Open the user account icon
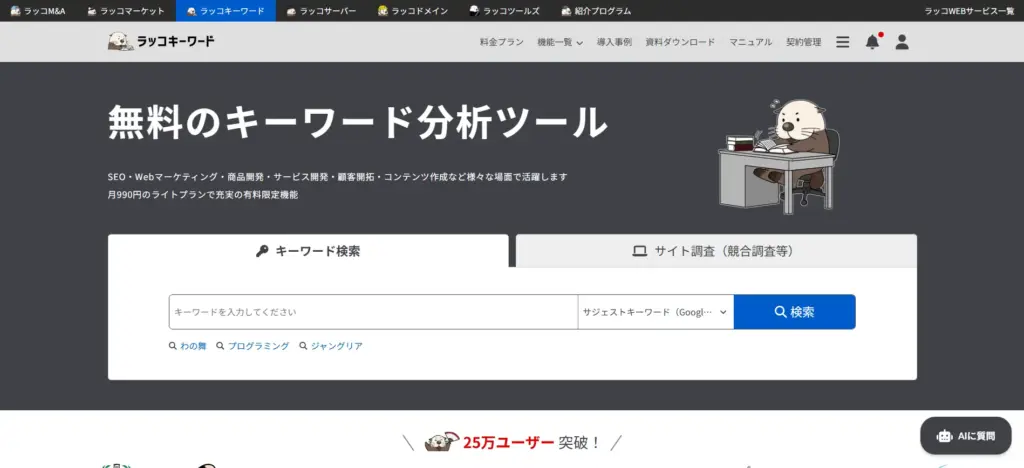This screenshot has width=1024, height=468. point(902,42)
